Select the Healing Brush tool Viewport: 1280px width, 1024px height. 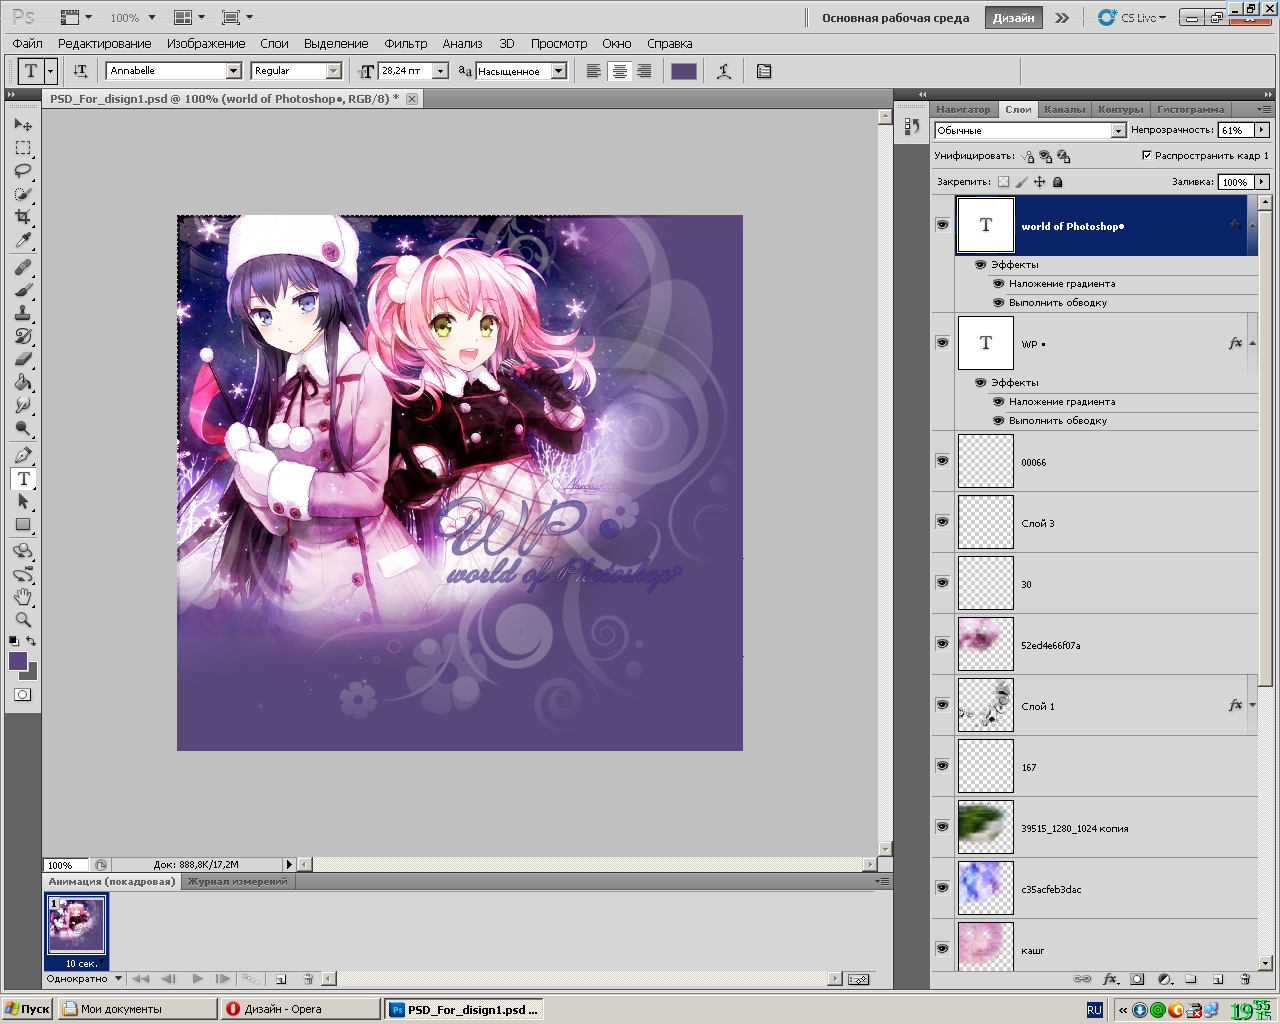click(x=23, y=267)
